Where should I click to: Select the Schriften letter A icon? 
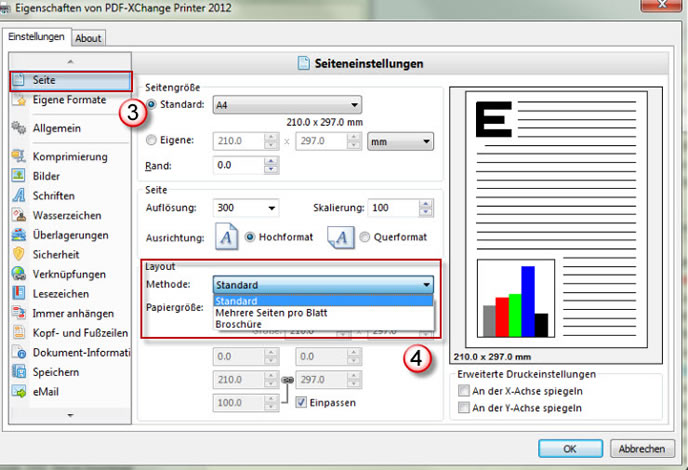(x=19, y=196)
